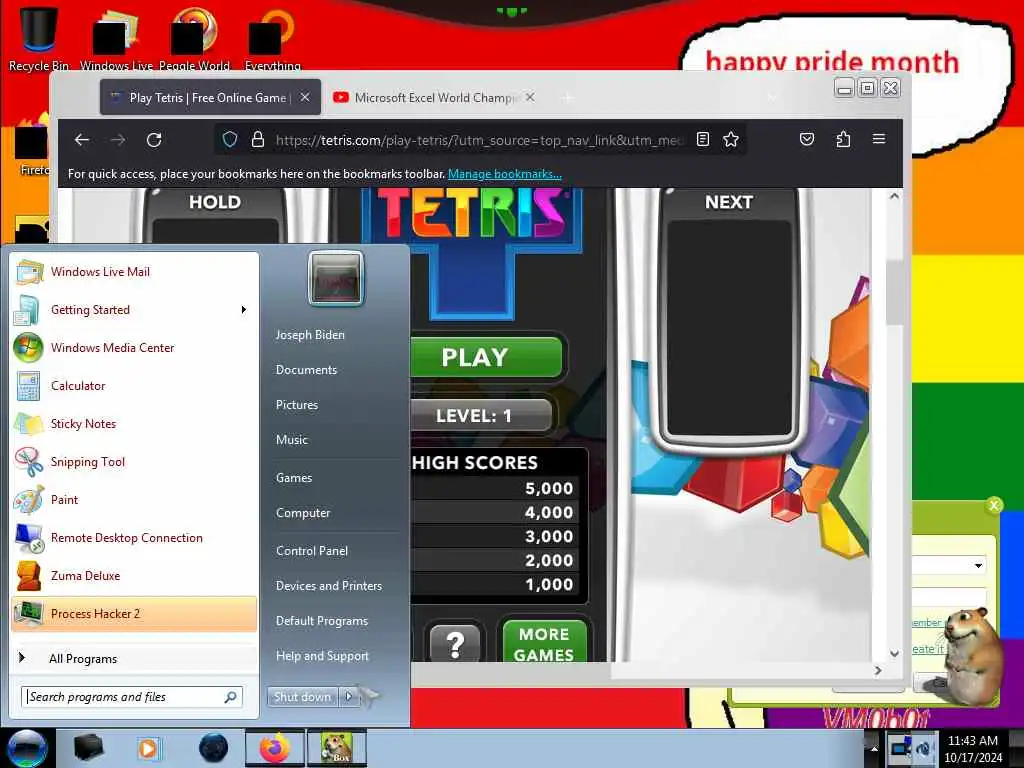Close the Microsoft Excel World Championship tab
Viewport: 1024px width, 768px height.
[530, 97]
